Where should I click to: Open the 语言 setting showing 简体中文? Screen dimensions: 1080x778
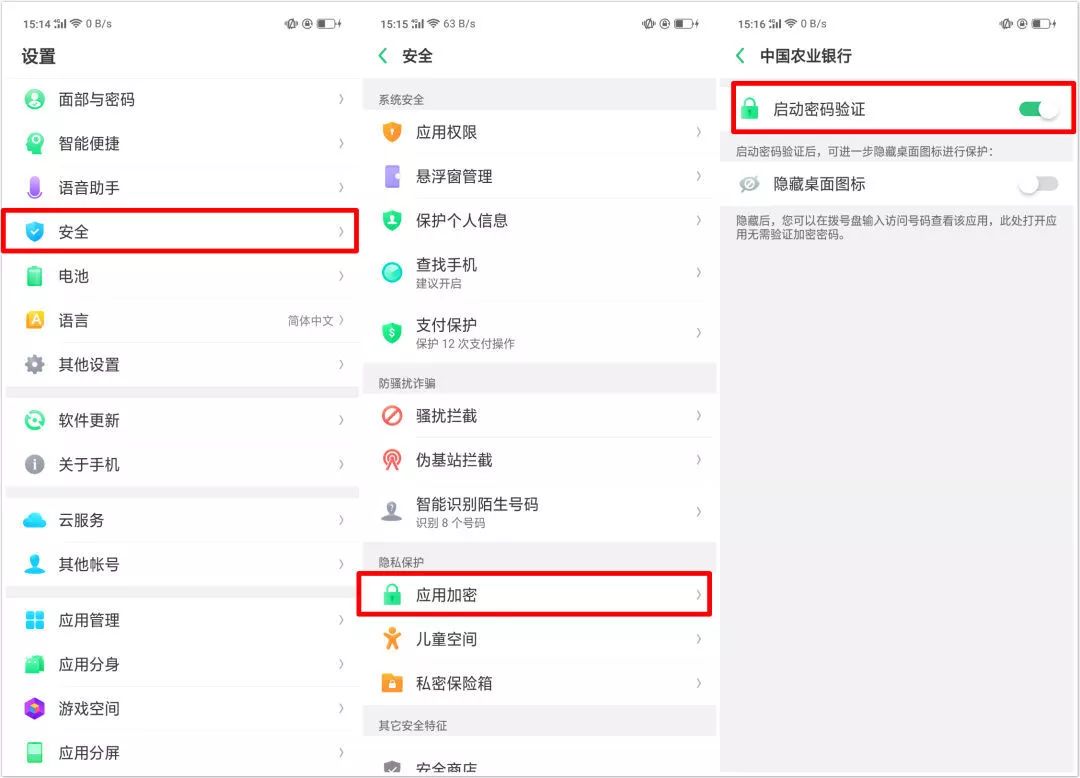pos(180,320)
